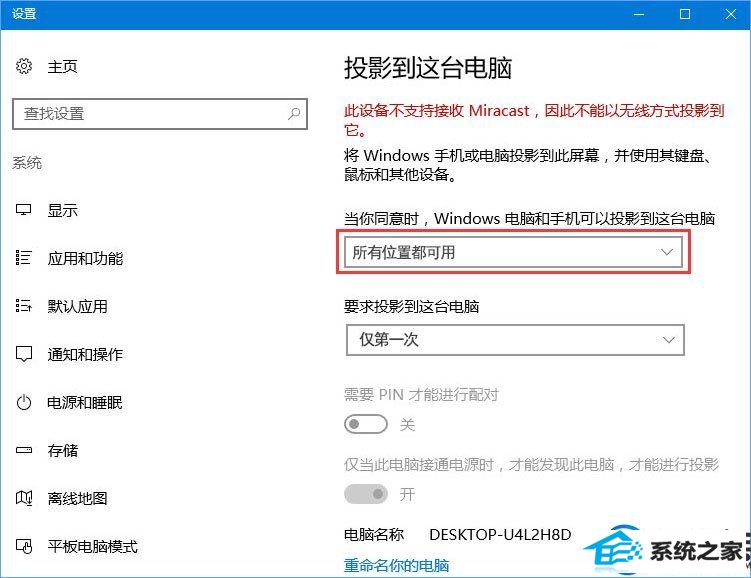Screen dimensions: 751x578
Task: Click the 查找设置 search field
Action: 159,114
